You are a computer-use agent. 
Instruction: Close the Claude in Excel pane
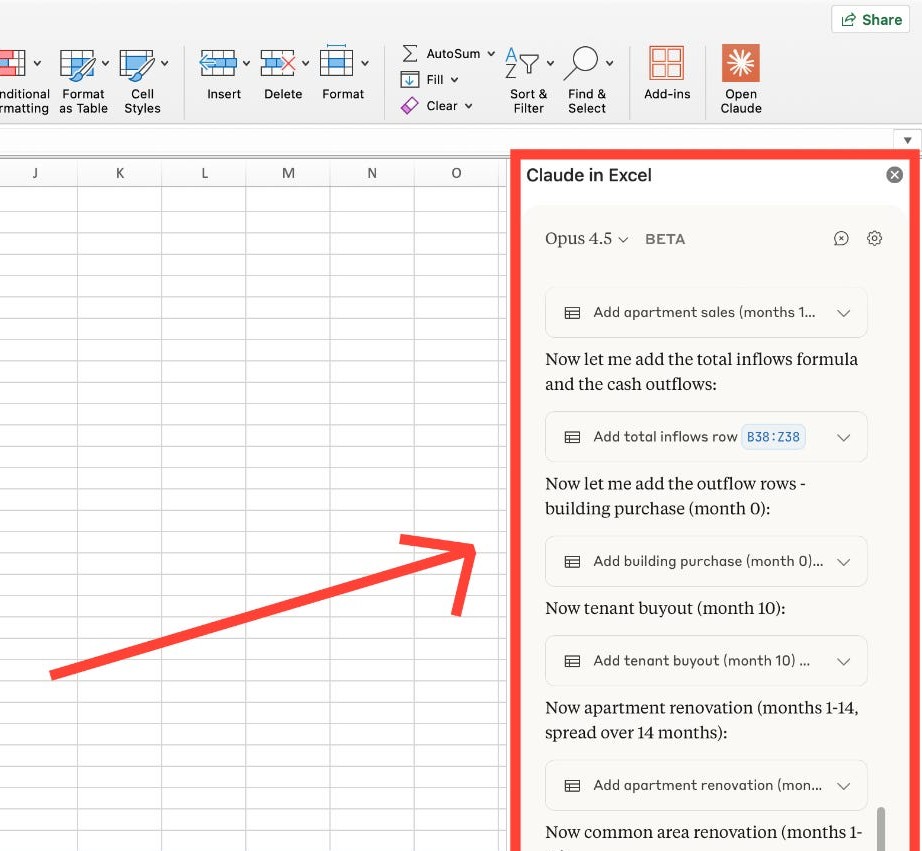coord(894,175)
